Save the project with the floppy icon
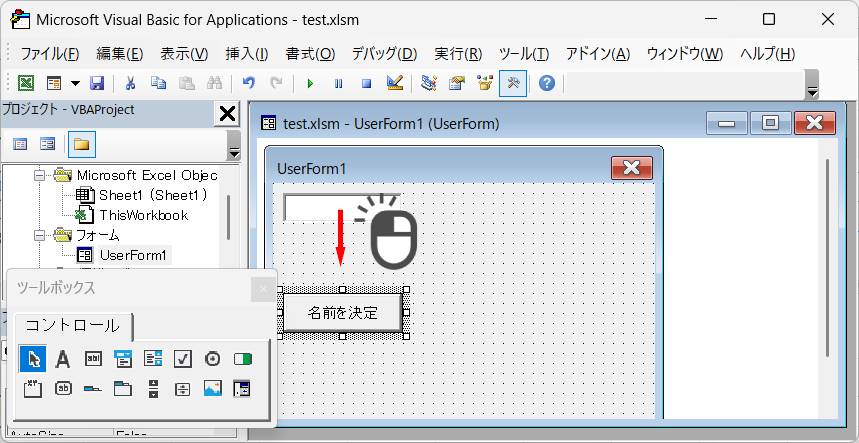Image resolution: width=859 pixels, height=443 pixels. [97, 83]
